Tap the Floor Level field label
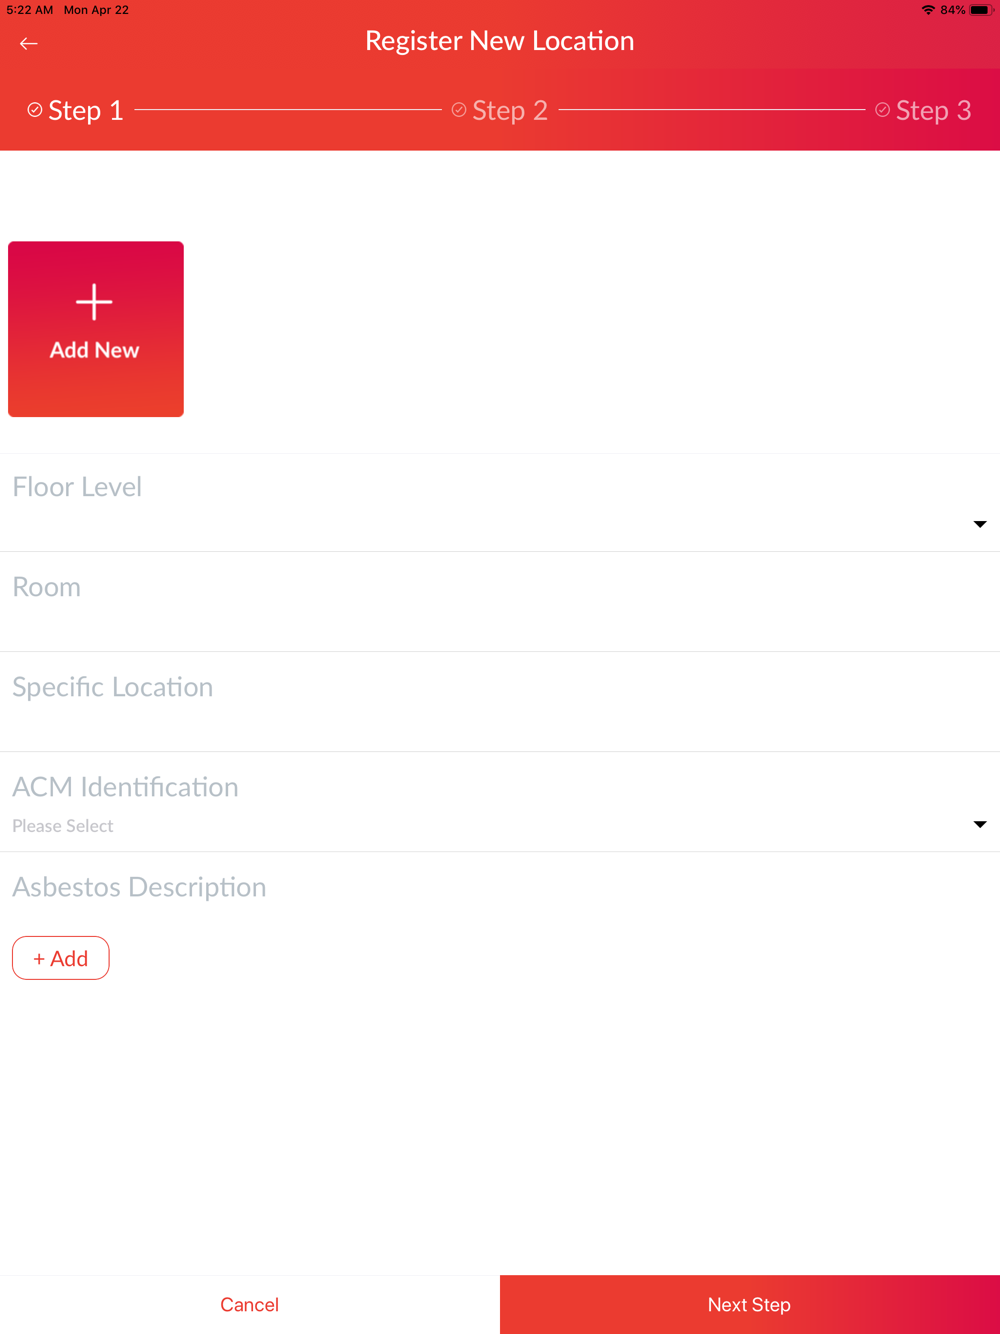The width and height of the screenshot is (1000, 1334). (77, 487)
